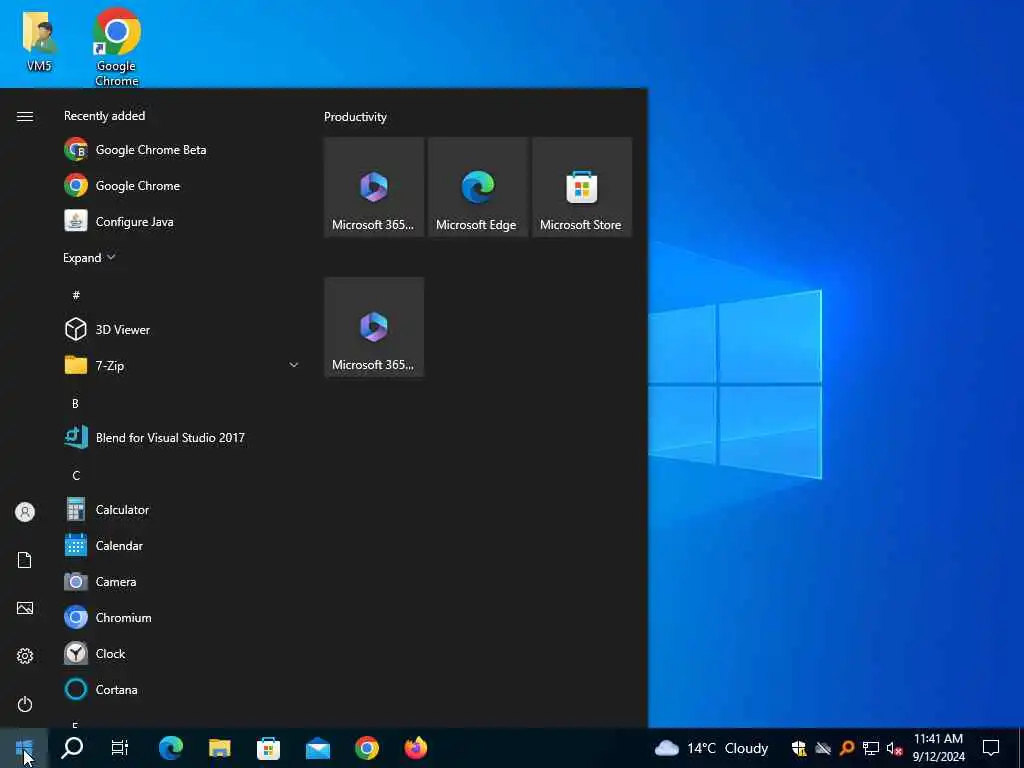Screen dimensions: 1024x768
Task: Open Calculator app
Action: point(182,509)
